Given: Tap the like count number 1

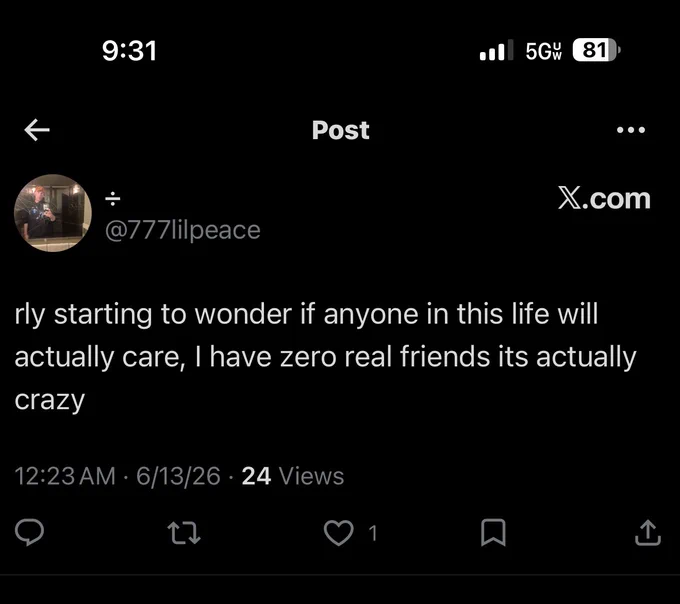Looking at the screenshot, I should coord(373,533).
